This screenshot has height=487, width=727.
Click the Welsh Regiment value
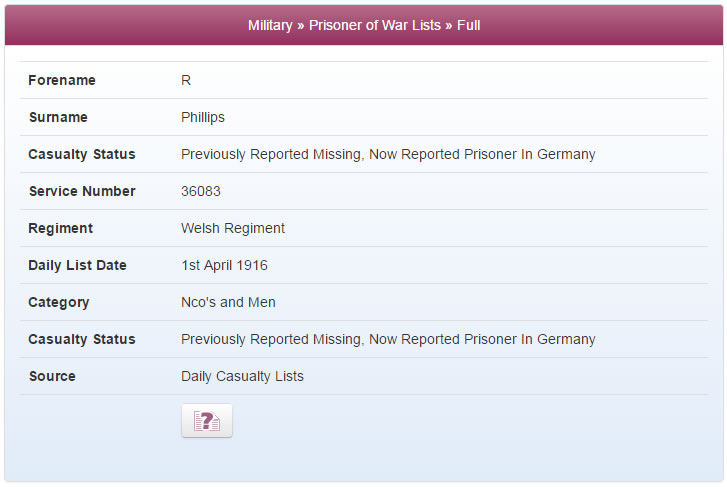coord(233,228)
